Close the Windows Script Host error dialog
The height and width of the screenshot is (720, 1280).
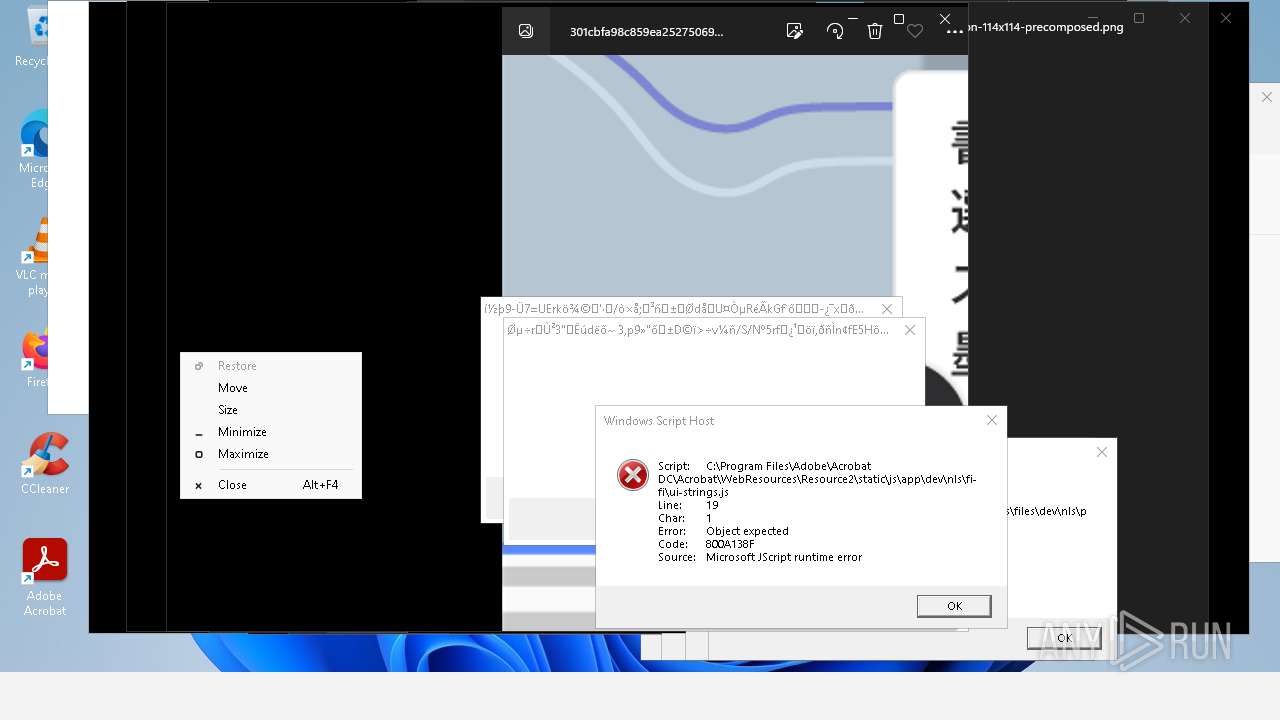point(992,421)
